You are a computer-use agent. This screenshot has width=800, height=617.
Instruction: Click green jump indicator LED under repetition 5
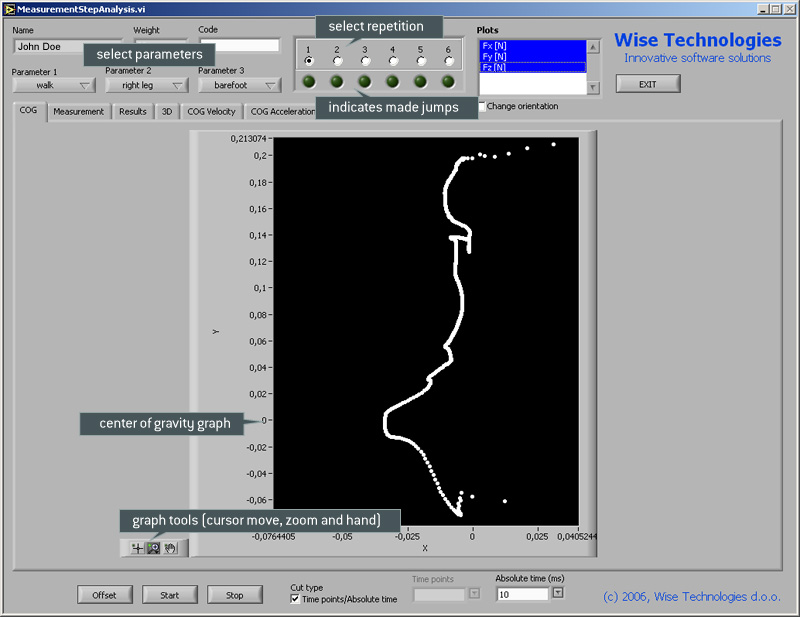click(x=420, y=82)
